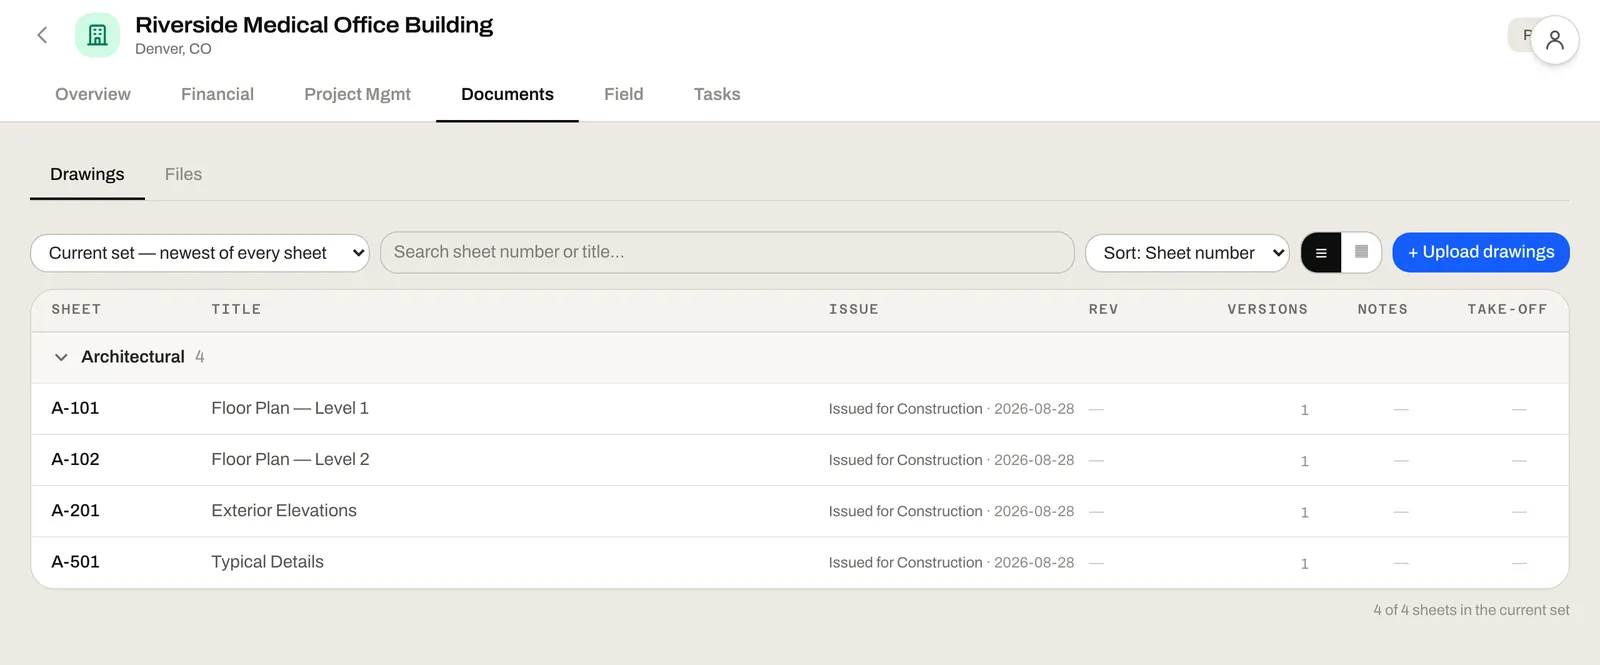1600x665 pixels.
Task: Open the Overview tab
Action: [x=93, y=94]
